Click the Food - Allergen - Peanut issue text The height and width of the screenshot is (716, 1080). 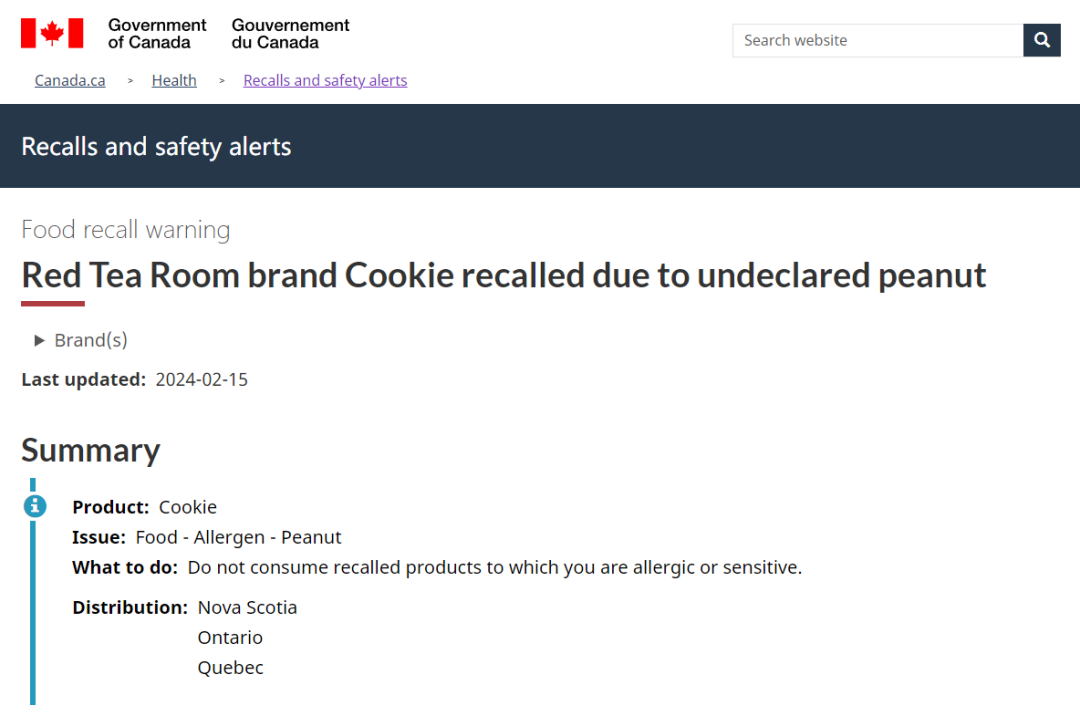pyautogui.click(x=238, y=538)
